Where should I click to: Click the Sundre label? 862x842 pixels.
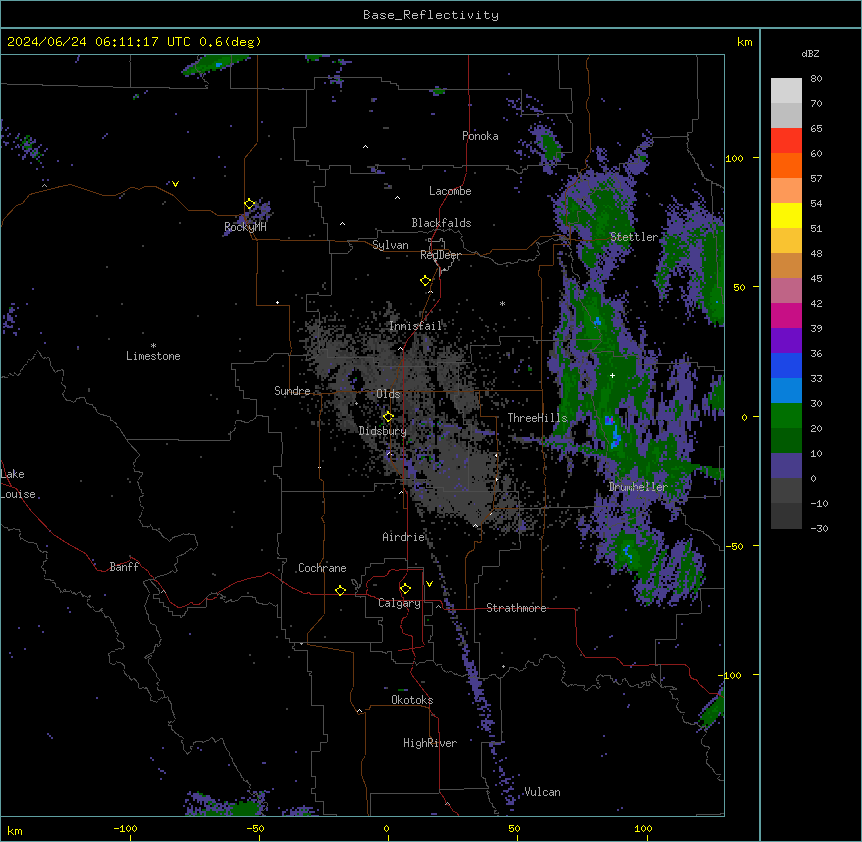(x=292, y=391)
